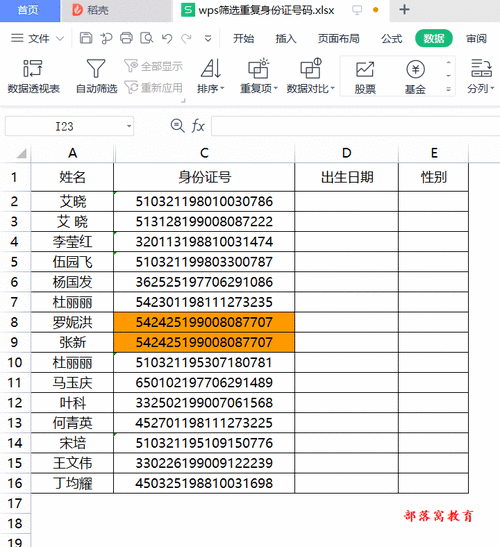
Task: Click the Select All corner triangle
Action: (22, 153)
